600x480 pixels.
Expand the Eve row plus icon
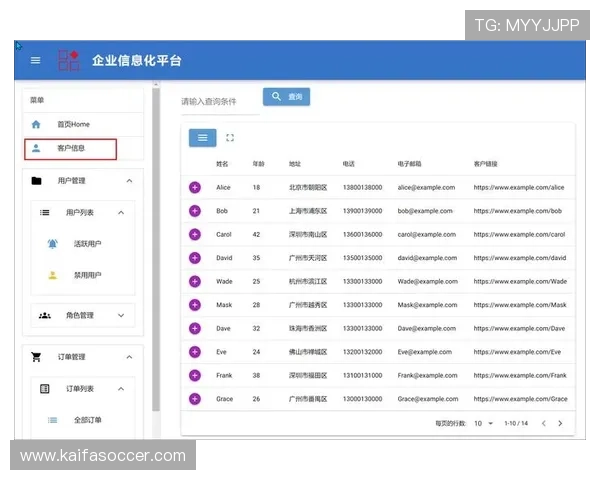[x=195, y=352]
